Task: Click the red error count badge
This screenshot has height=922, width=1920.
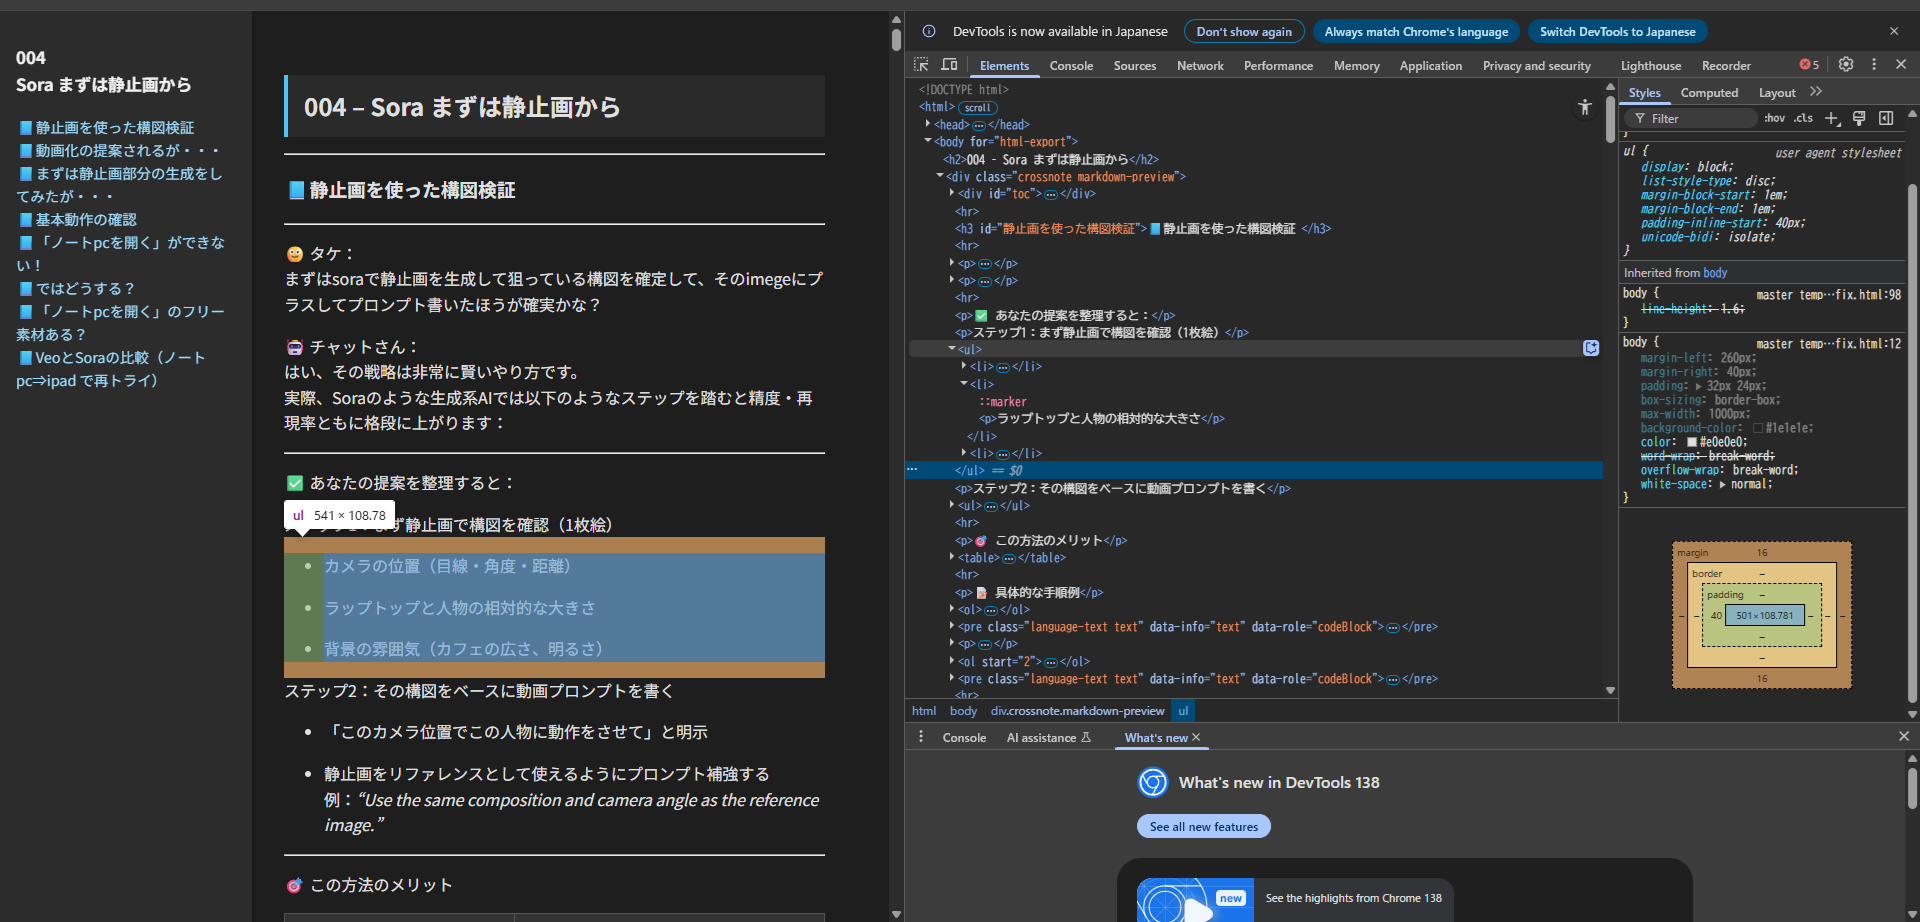Action: (x=1809, y=65)
